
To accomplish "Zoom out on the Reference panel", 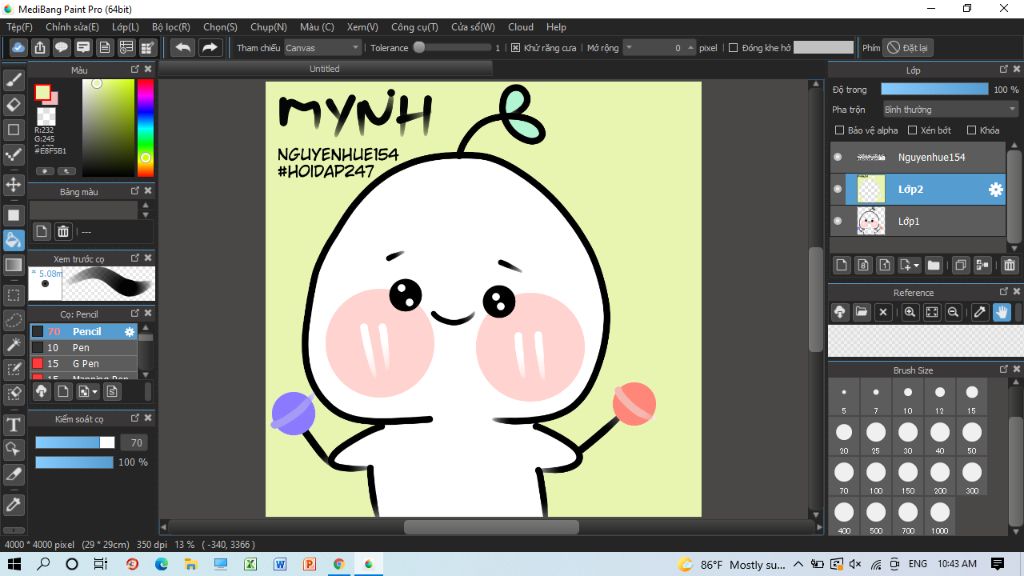I will point(953,312).
